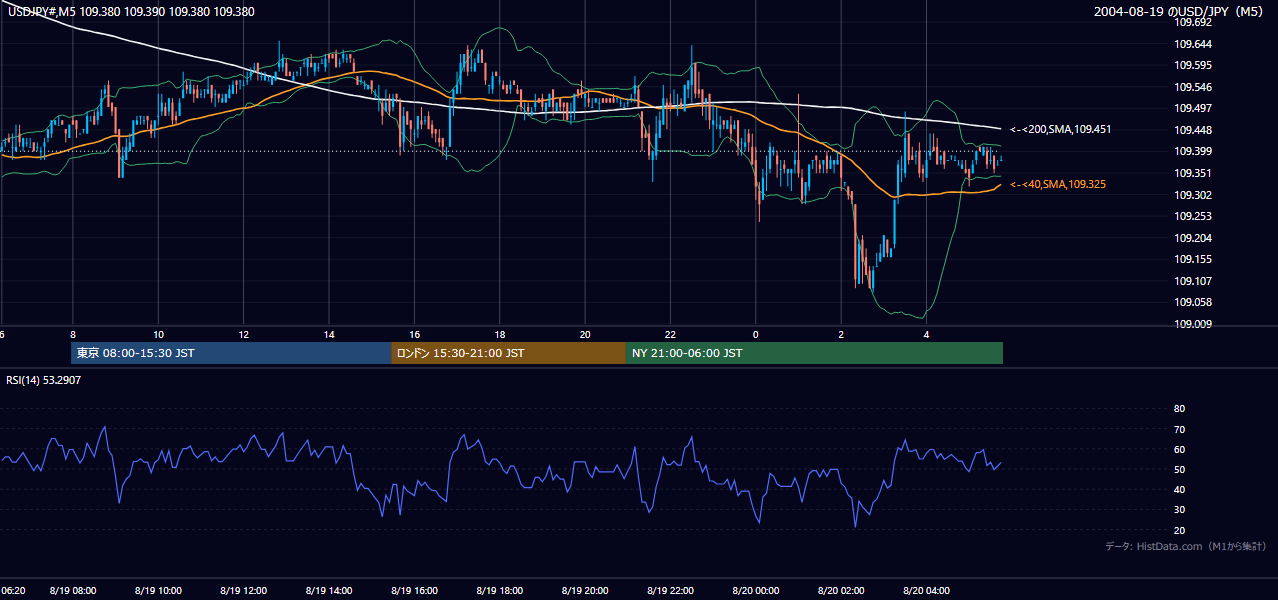This screenshot has height=600, width=1278.
Task: Click the 109.155 price axis label
Action: tap(1192, 259)
